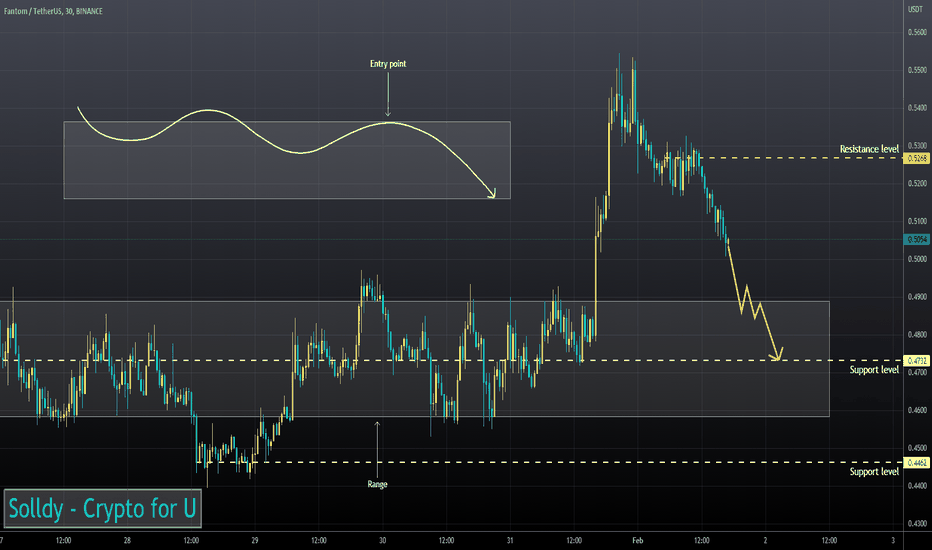The height and width of the screenshot is (550, 932).
Task: Click the 0.5300 price axis label
Action: pyautogui.click(x=917, y=146)
